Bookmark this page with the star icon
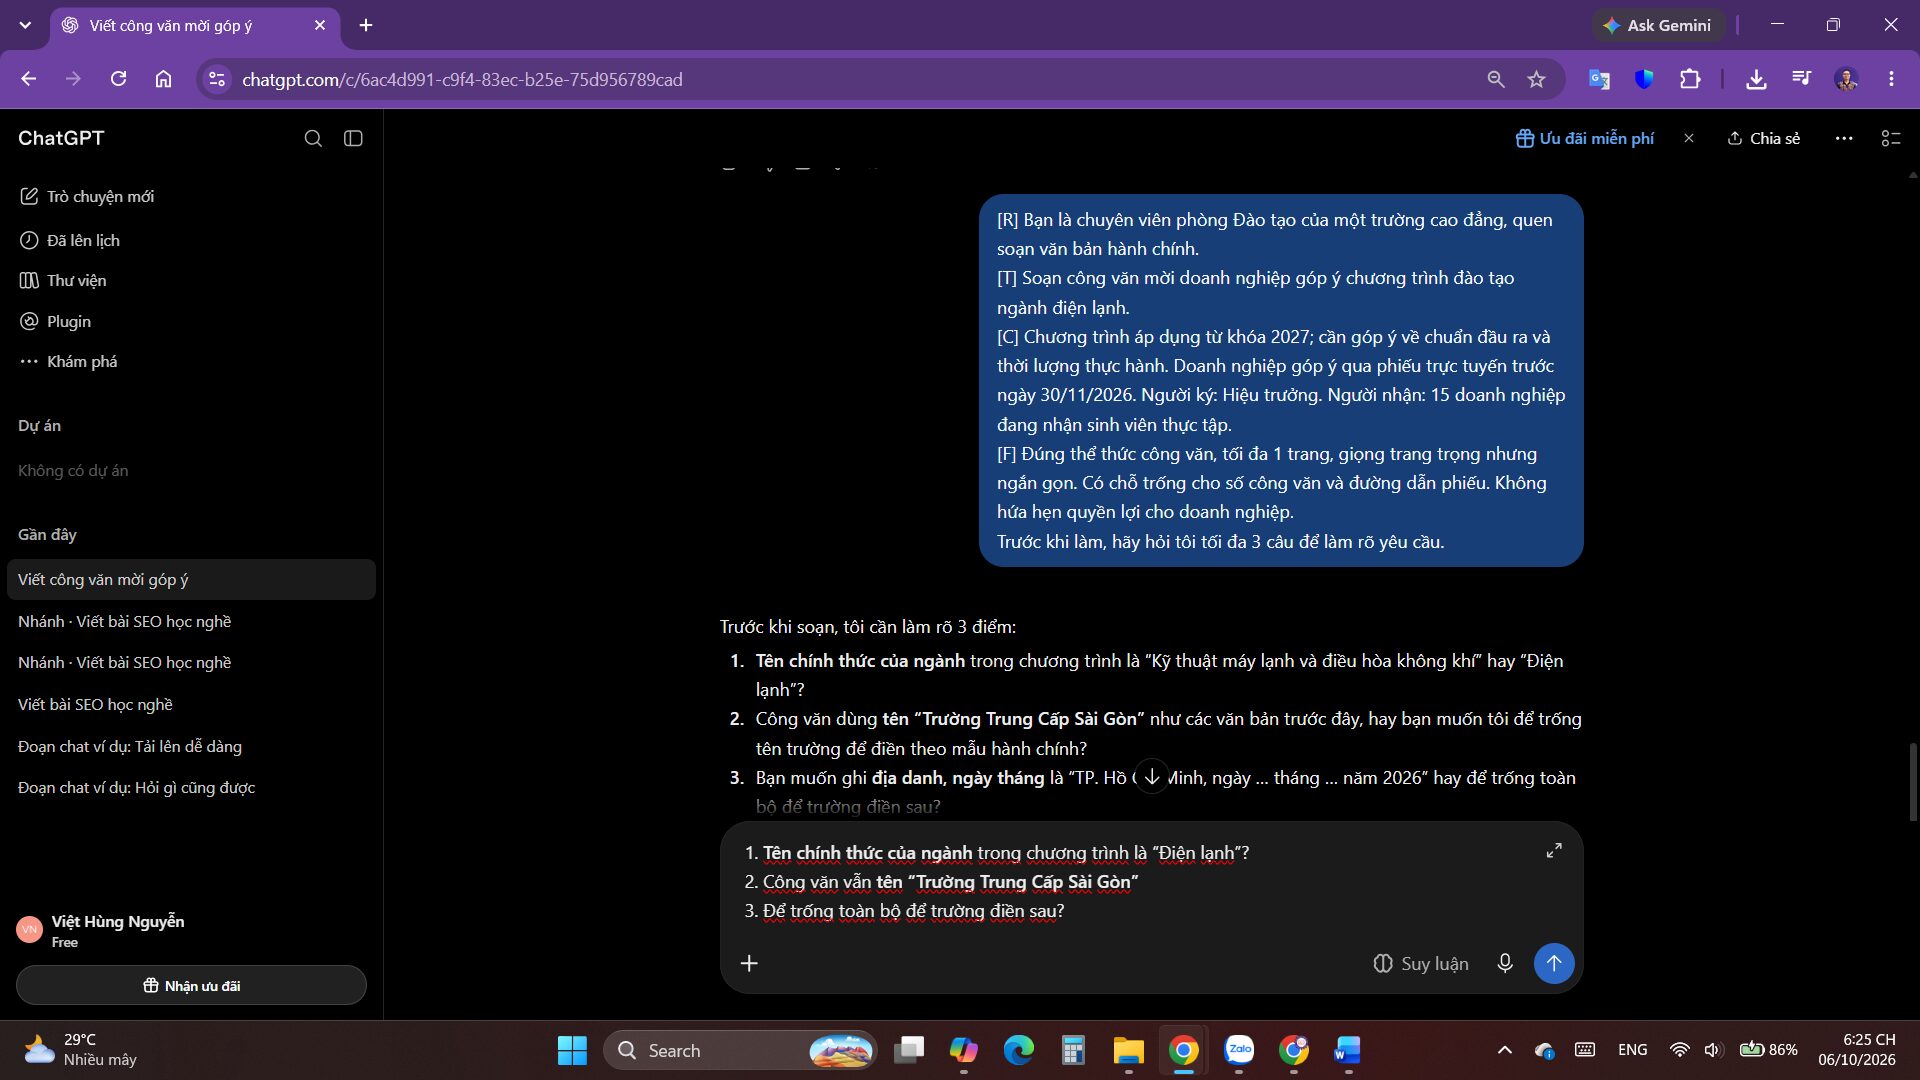The image size is (1920, 1080). [1537, 79]
